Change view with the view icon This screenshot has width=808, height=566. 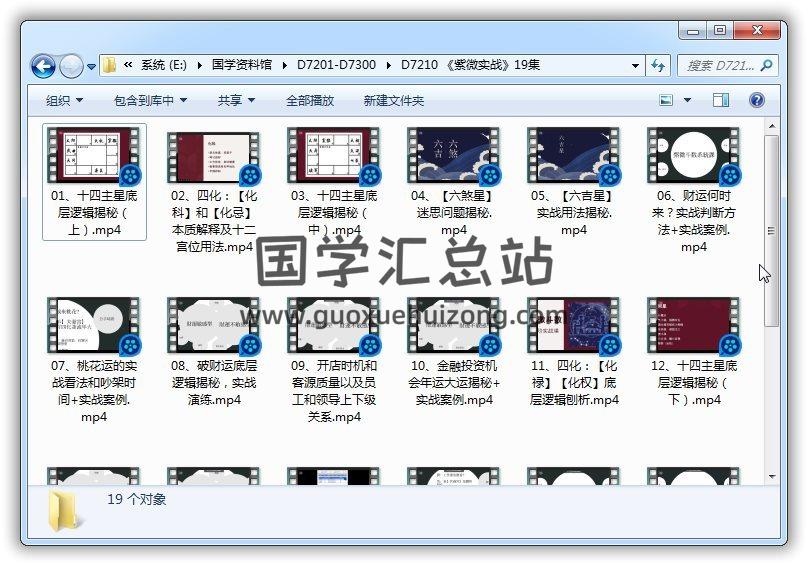click(x=666, y=100)
